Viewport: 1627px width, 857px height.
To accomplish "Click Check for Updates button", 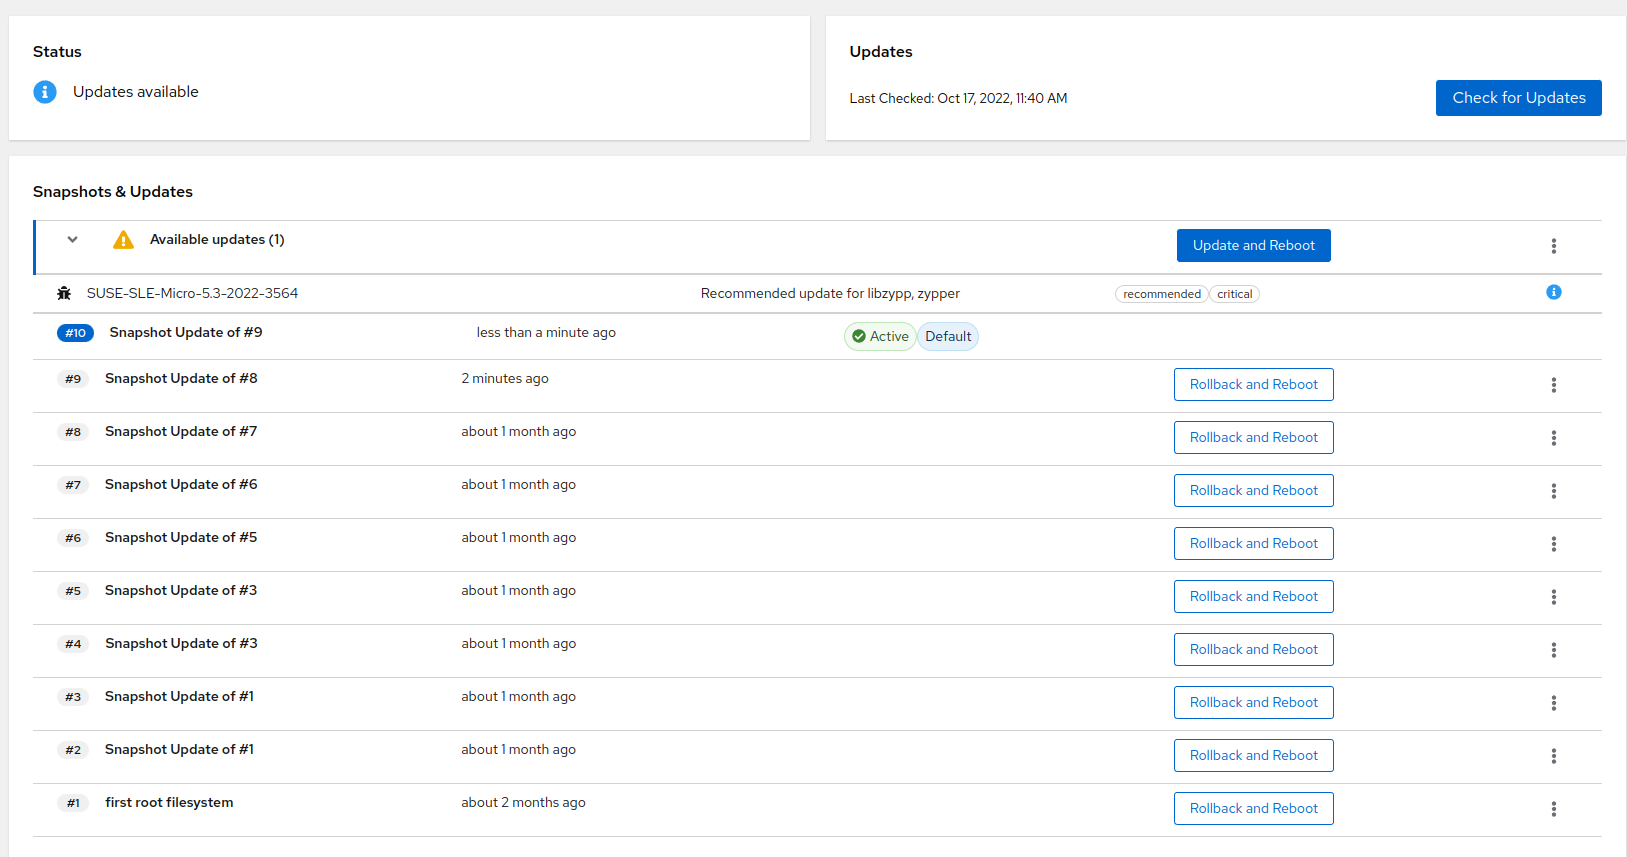I will point(1519,98).
